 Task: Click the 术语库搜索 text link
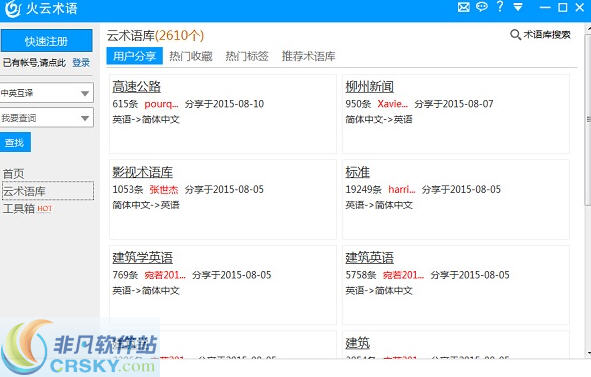coord(547,35)
